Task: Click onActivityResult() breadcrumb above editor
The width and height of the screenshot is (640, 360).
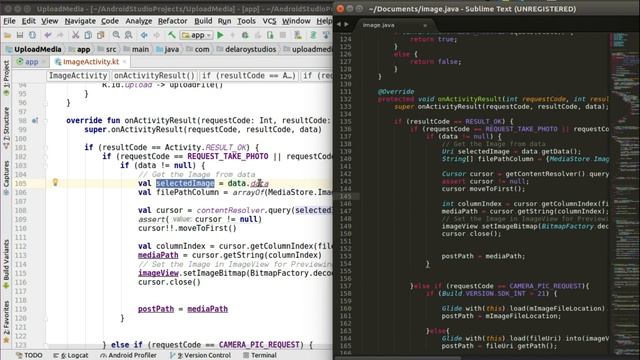Action: (x=154, y=76)
